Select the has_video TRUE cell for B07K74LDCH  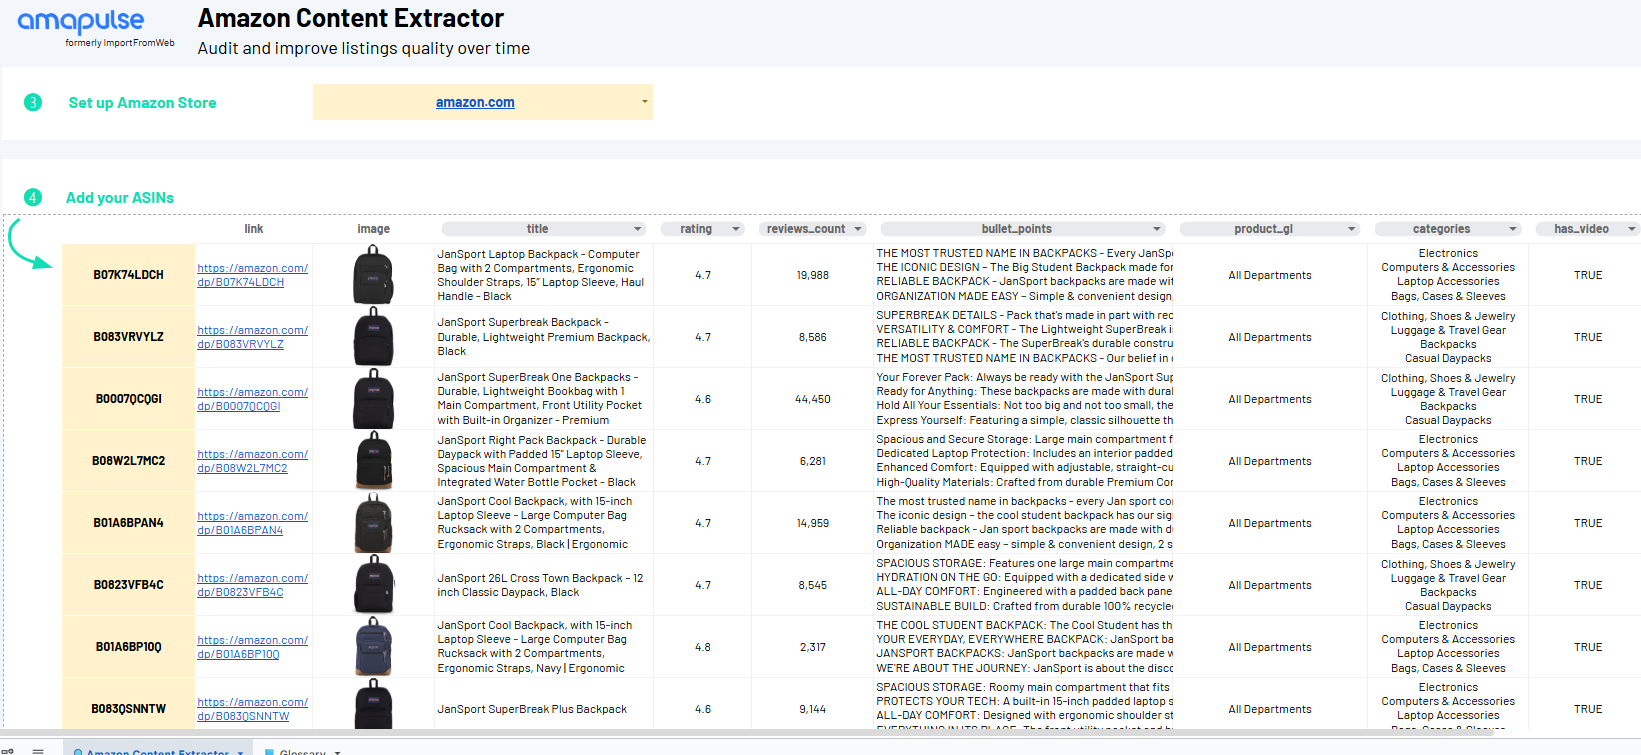click(x=1588, y=275)
